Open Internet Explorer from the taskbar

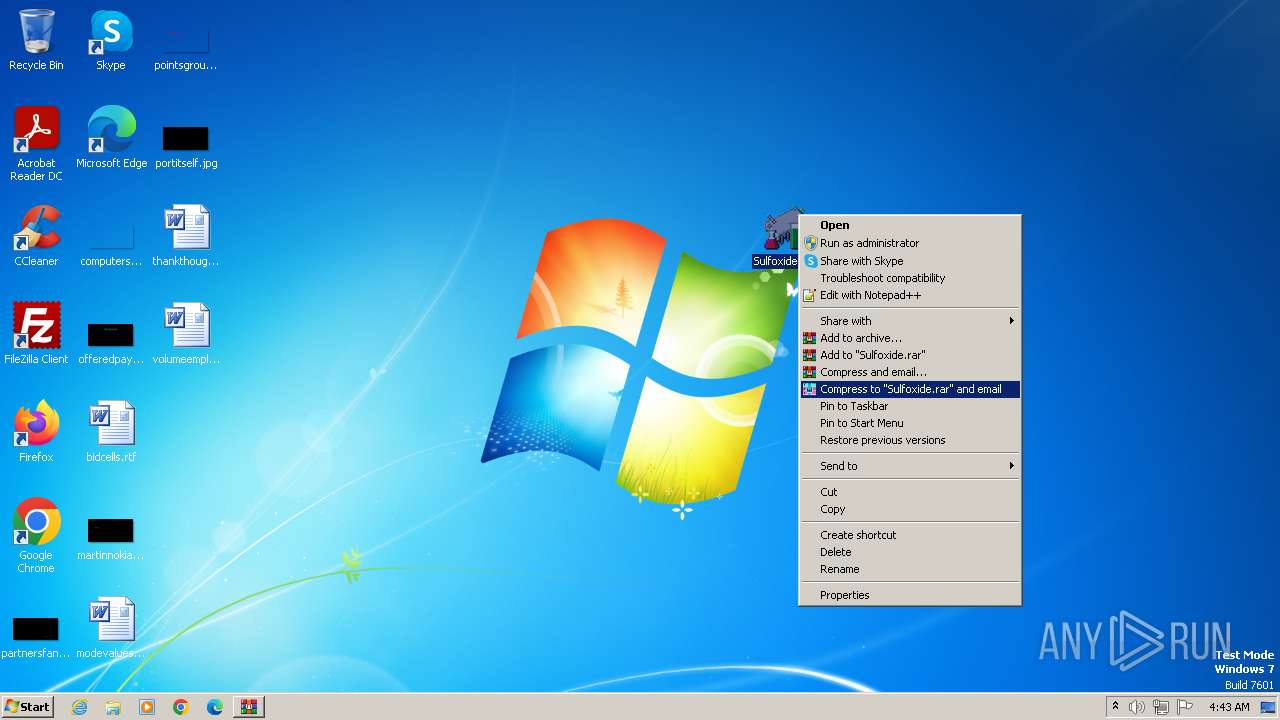pos(79,707)
